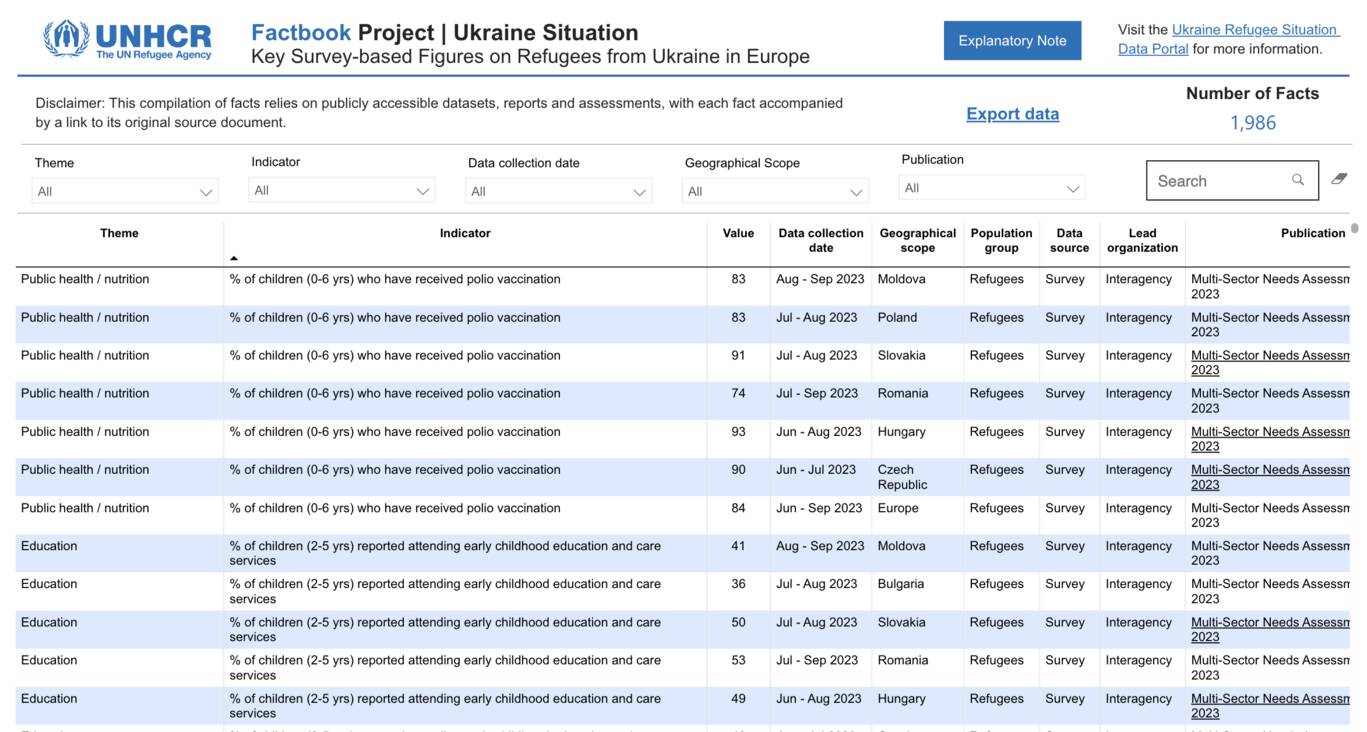Click the Number of Facts value 1,986
This screenshot has width=1367, height=732.
click(1252, 123)
